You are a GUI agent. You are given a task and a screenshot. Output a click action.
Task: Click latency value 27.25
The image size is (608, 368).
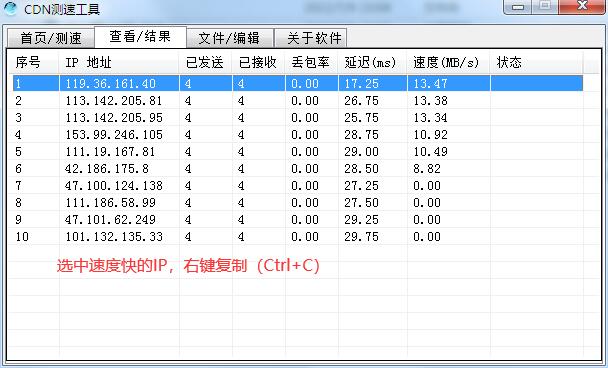coord(361,186)
